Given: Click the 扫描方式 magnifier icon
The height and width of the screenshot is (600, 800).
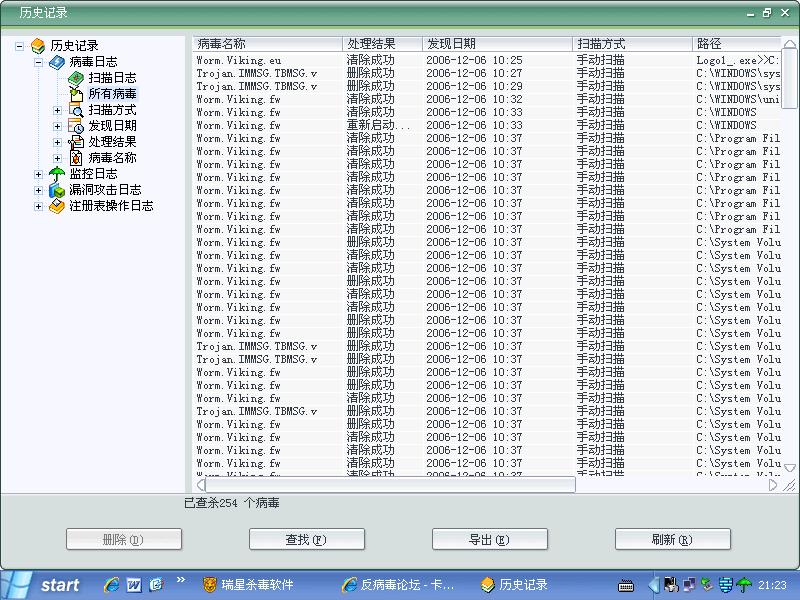Looking at the screenshot, I should (76, 110).
